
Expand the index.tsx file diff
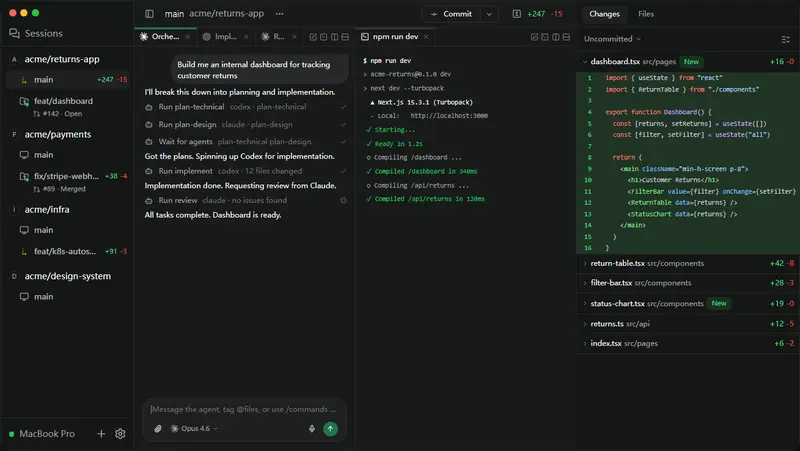click(x=688, y=343)
